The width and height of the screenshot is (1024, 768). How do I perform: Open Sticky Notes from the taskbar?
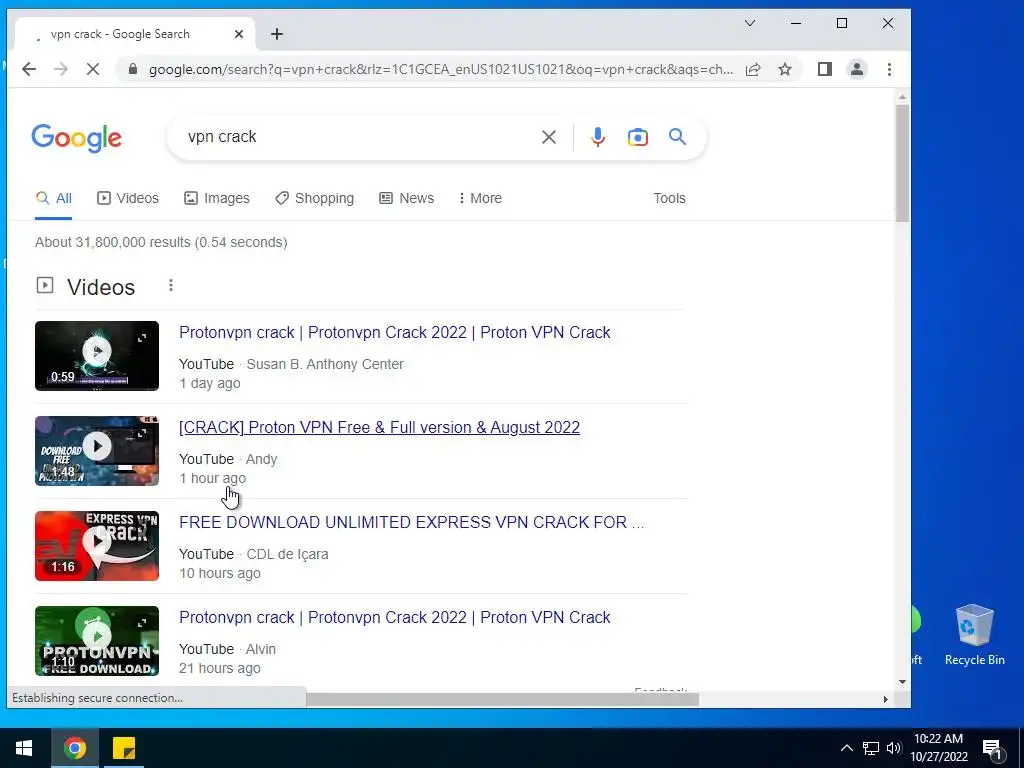pyautogui.click(x=123, y=748)
